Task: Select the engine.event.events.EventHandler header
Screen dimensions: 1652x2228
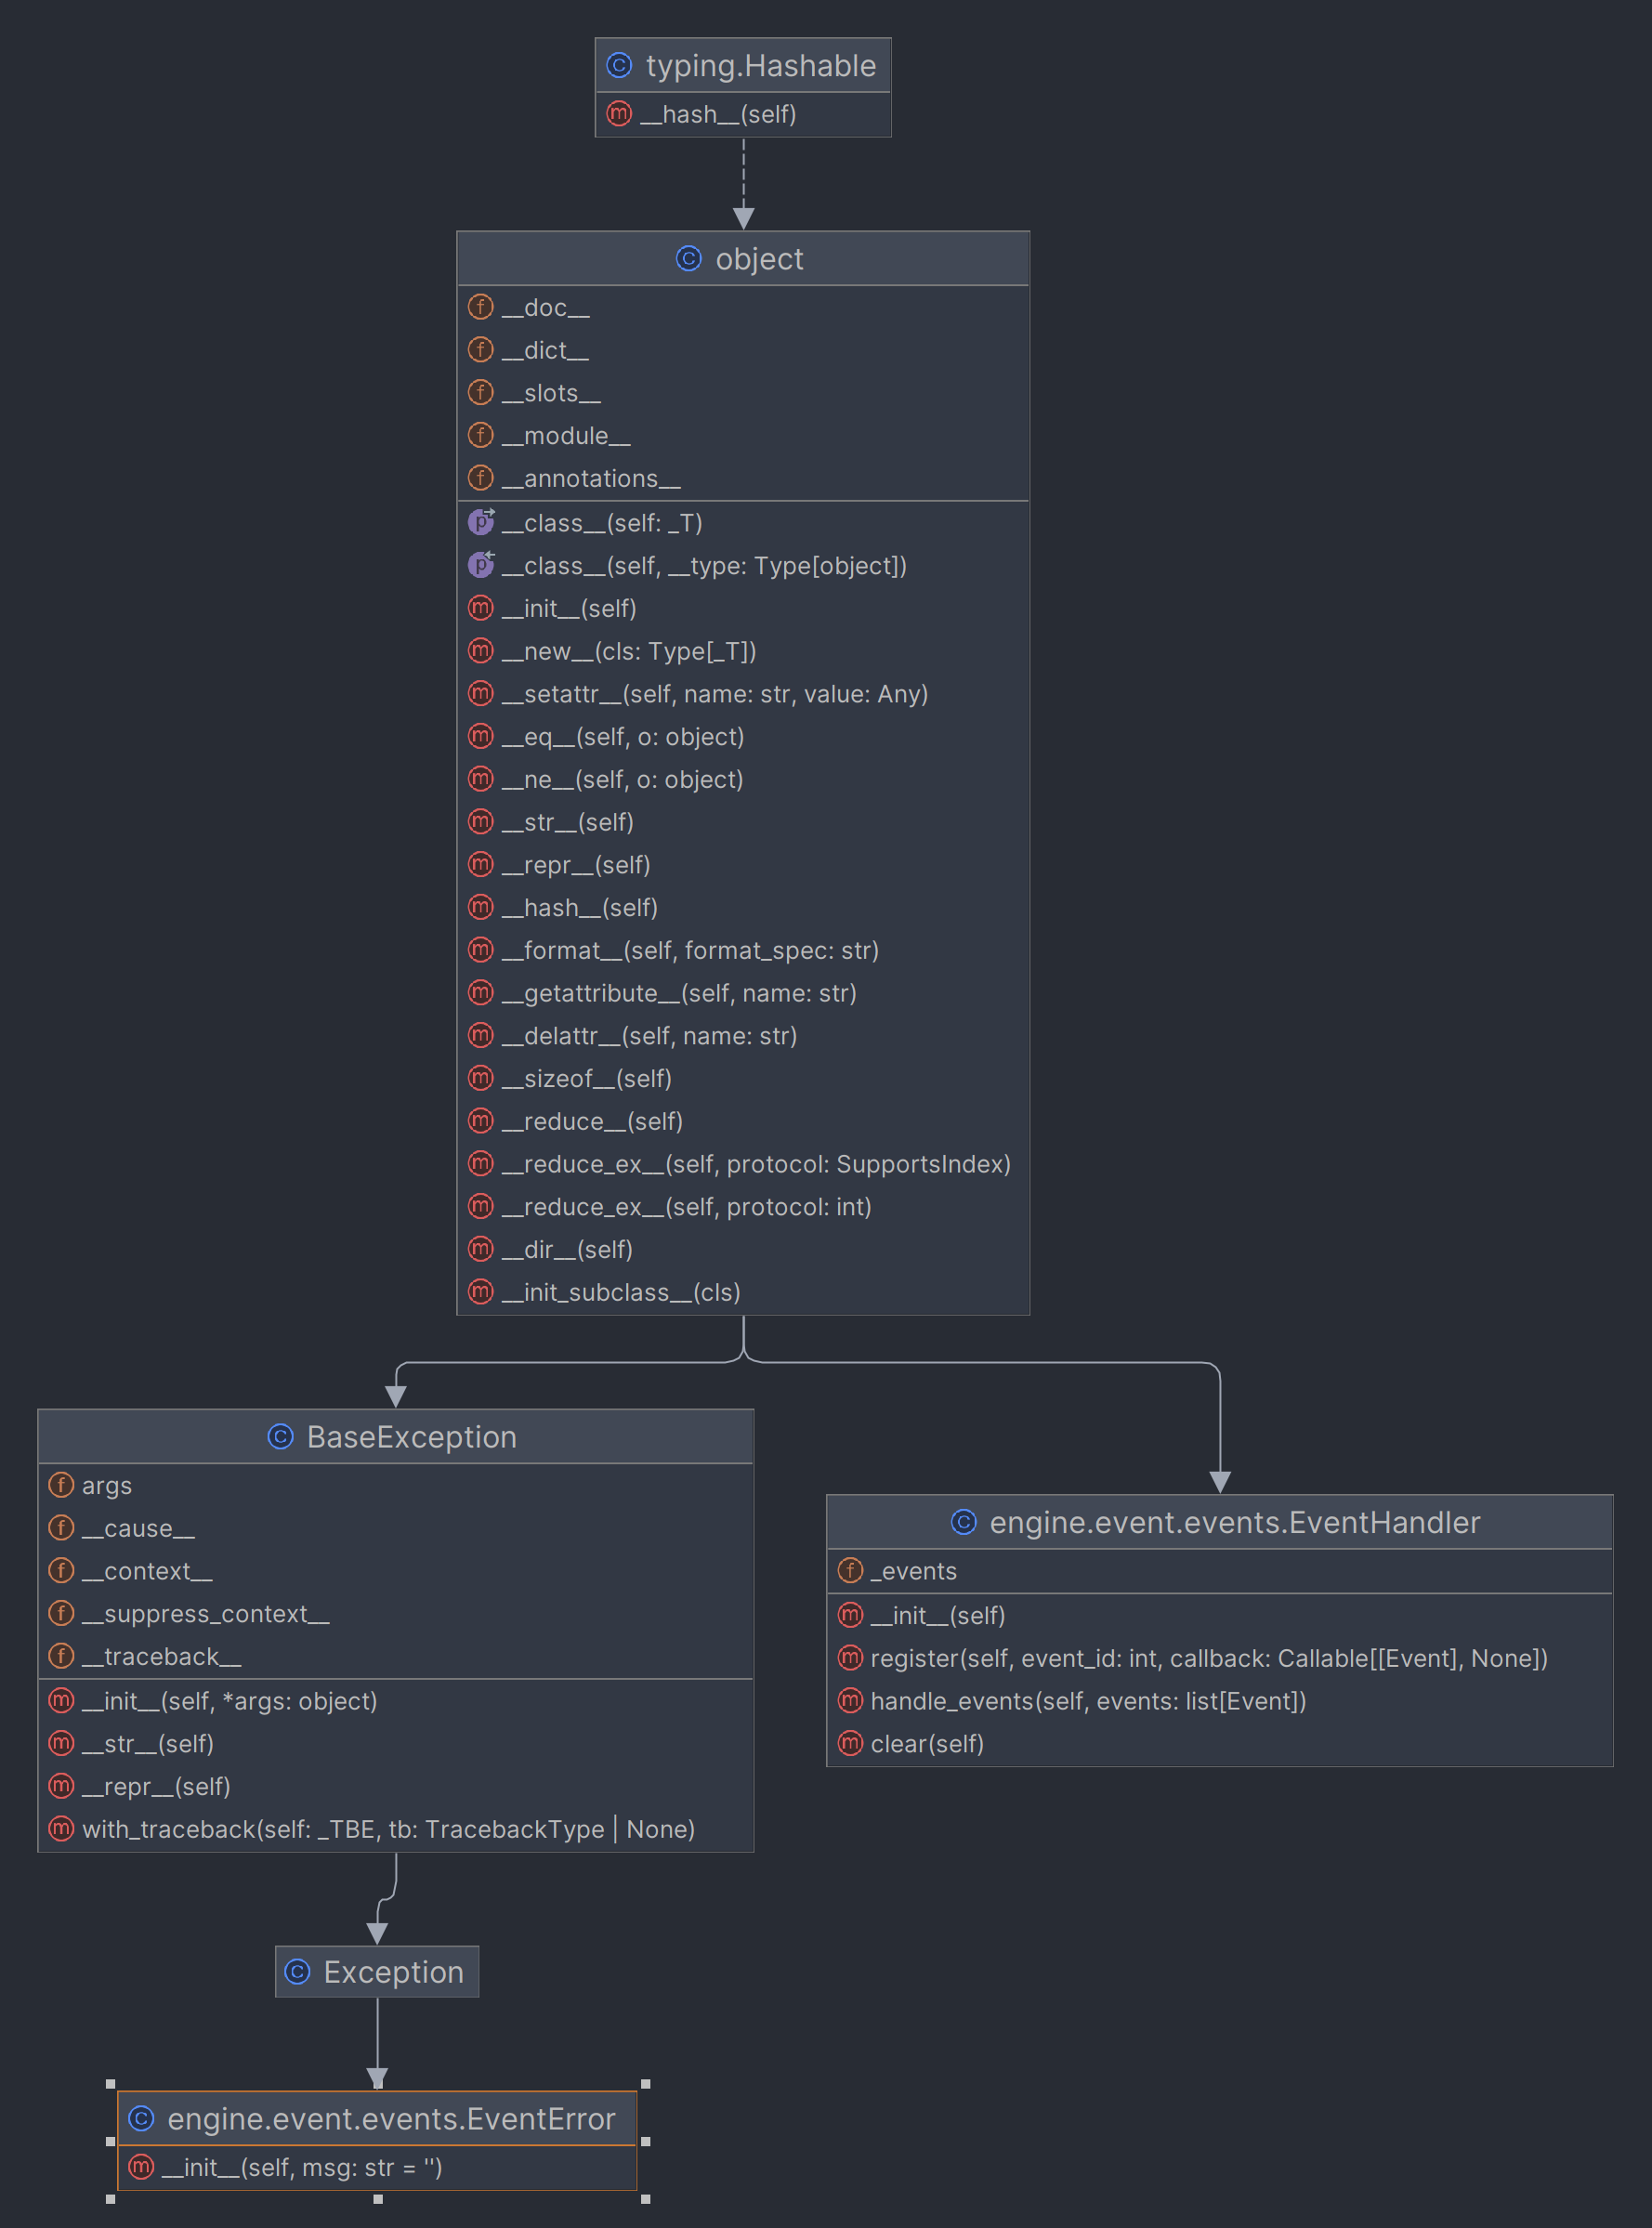Action: coord(1220,1521)
